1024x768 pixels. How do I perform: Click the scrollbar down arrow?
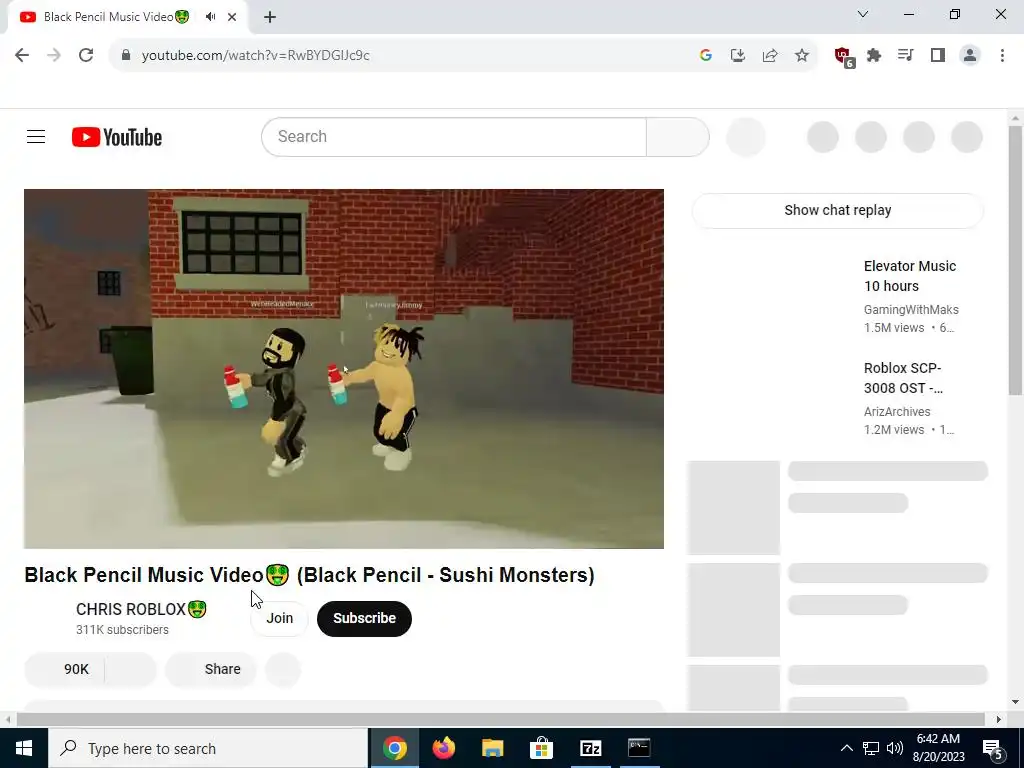click(1015, 702)
